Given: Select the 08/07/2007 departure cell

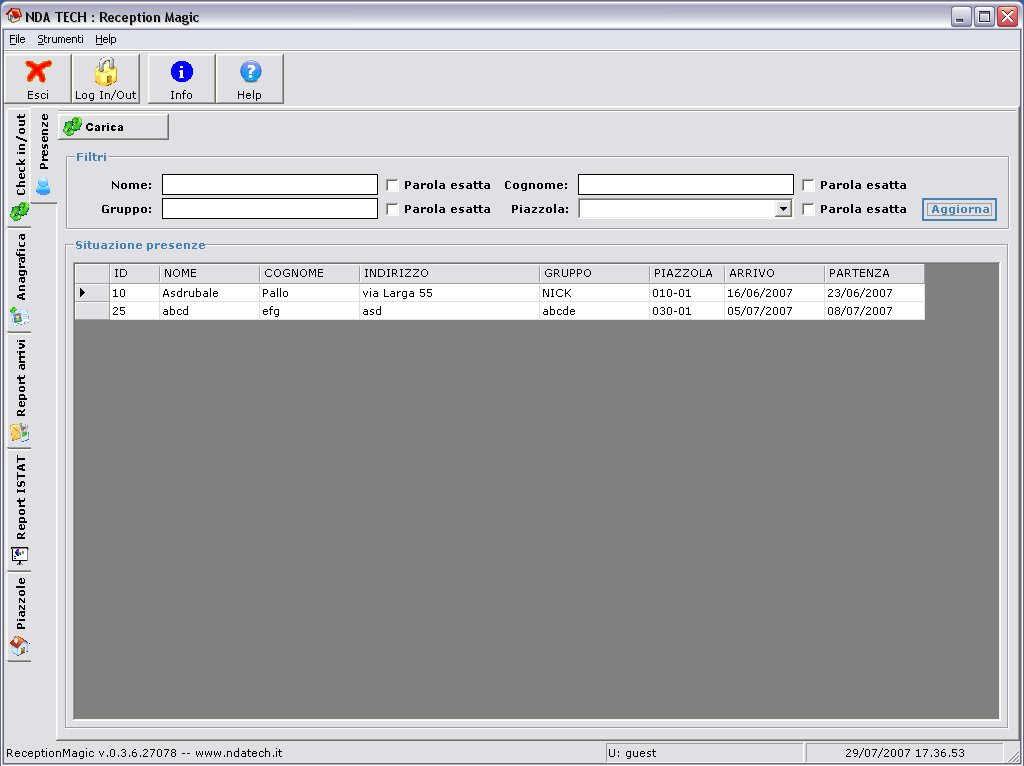Looking at the screenshot, I should (x=874, y=311).
